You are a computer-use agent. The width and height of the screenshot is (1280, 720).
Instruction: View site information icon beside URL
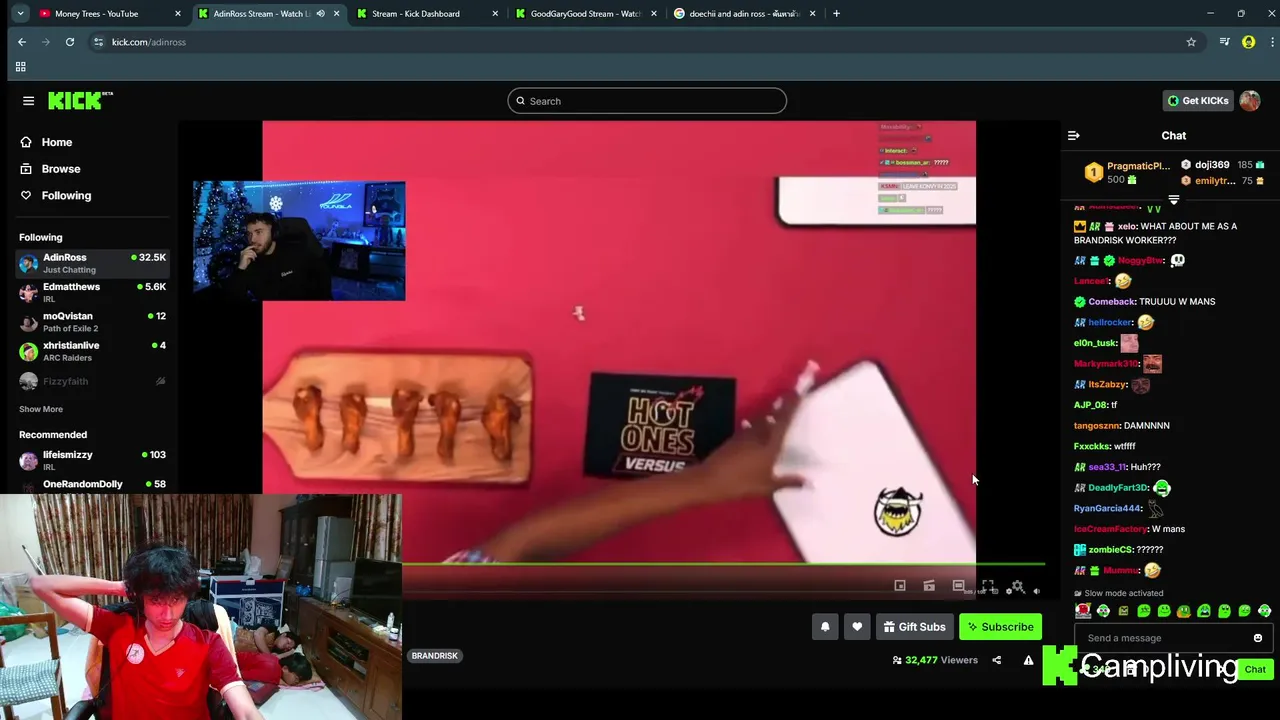point(98,42)
